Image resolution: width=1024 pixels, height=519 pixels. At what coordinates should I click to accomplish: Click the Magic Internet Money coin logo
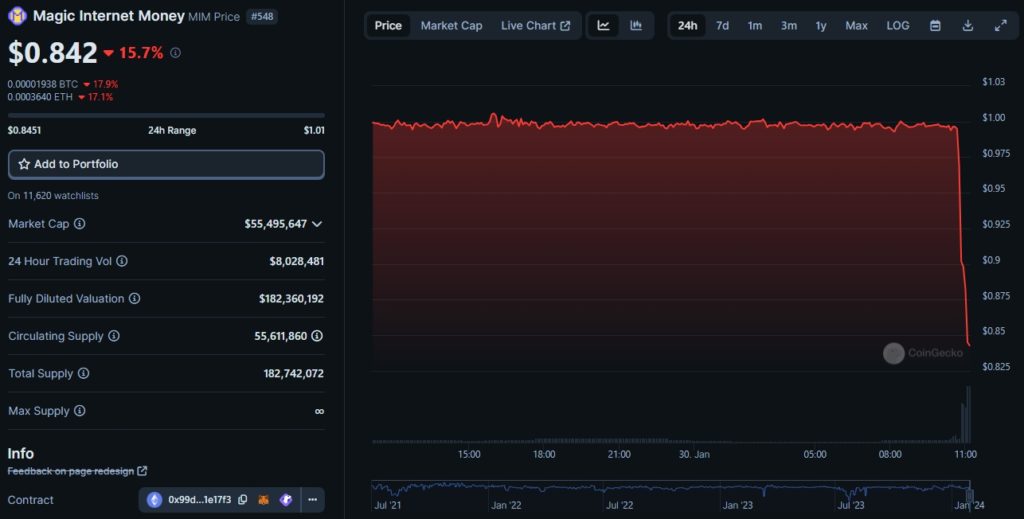[x=17, y=16]
